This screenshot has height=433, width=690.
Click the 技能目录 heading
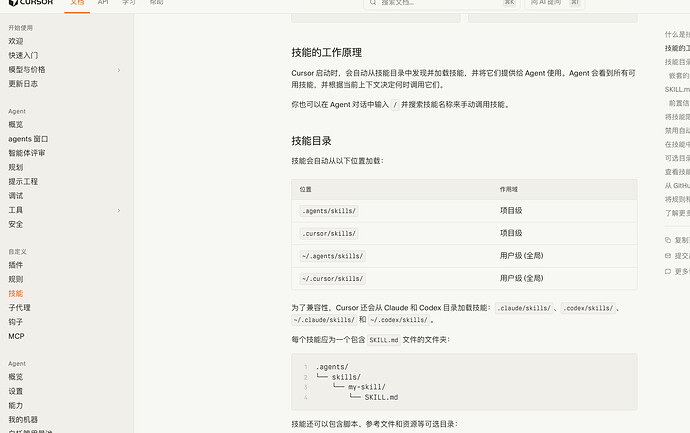[311, 141]
